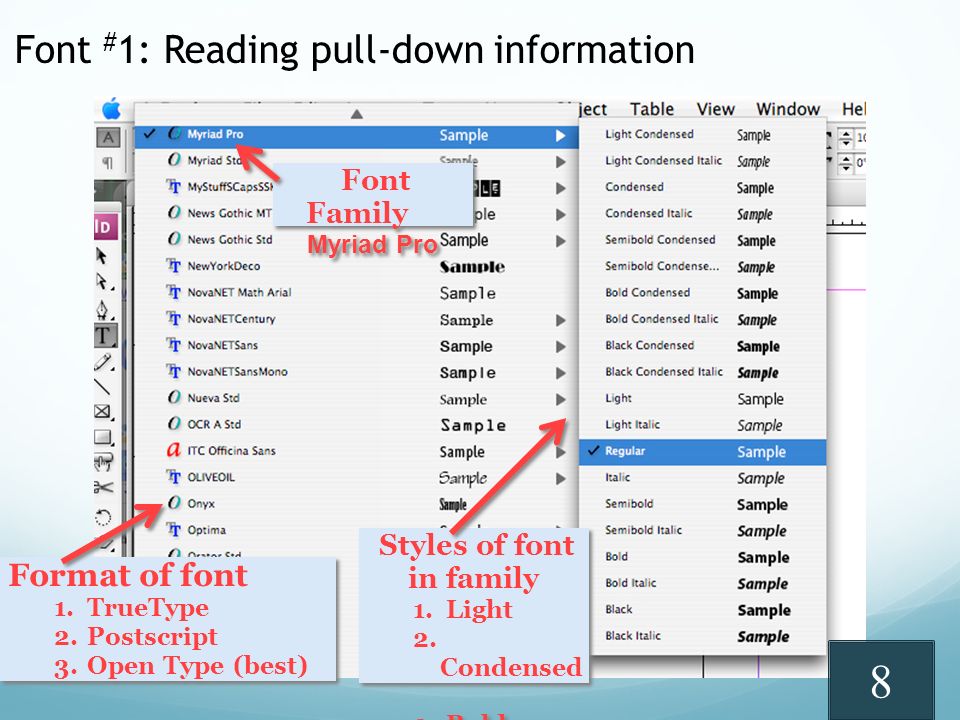The width and height of the screenshot is (960, 720).
Task: Click the PostScript icon beside ITC Officina Sans
Action: (174, 450)
